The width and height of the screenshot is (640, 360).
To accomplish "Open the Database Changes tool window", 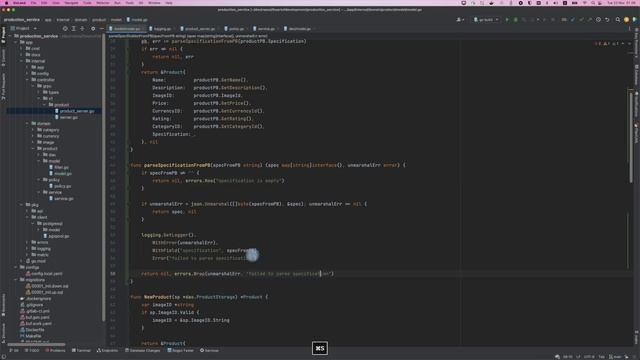I will click(142, 350).
